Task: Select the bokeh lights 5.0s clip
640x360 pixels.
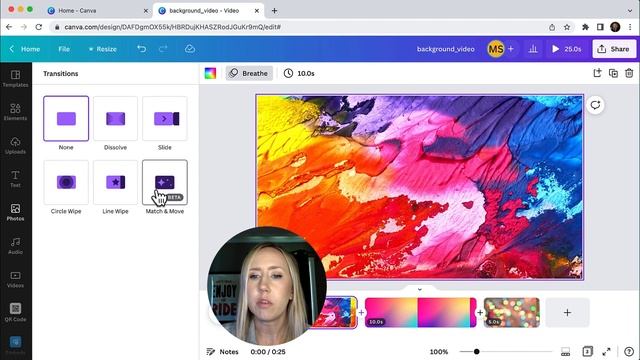Action: [512, 313]
